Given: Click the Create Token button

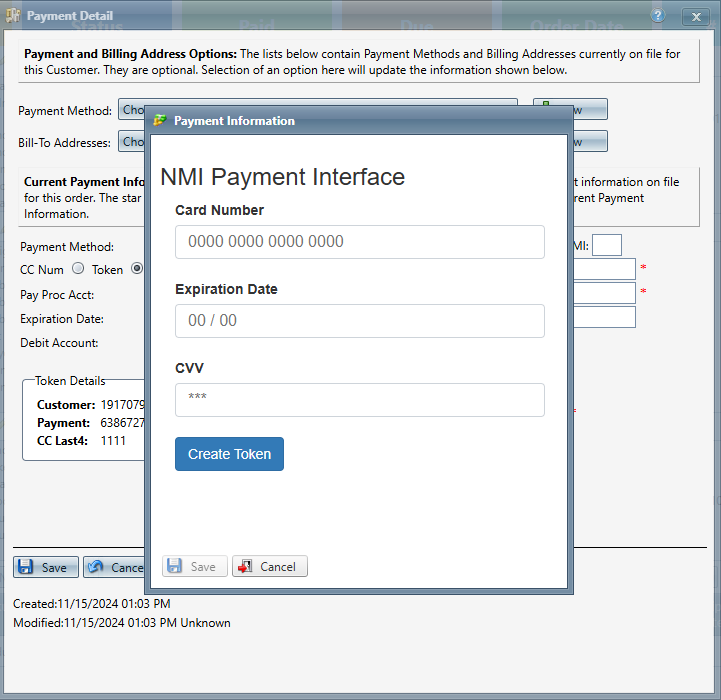Looking at the screenshot, I should (229, 454).
